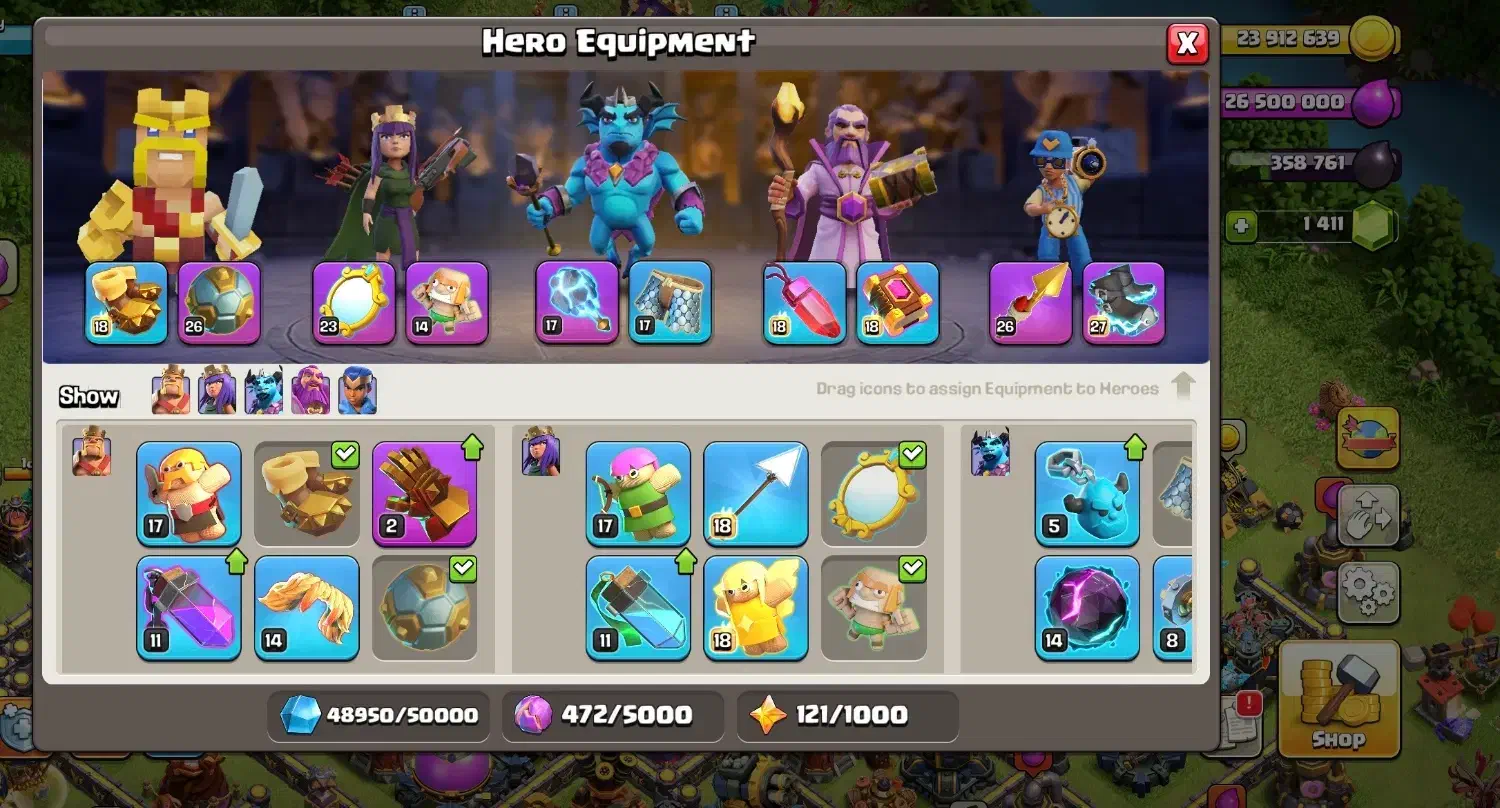Open the Shop with hammer icon
The height and width of the screenshot is (808, 1500).
pos(1338,699)
